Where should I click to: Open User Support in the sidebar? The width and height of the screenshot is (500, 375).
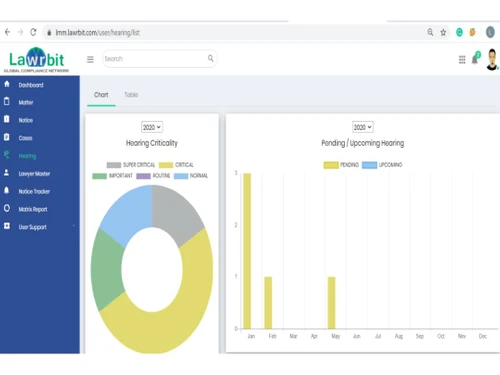(32, 227)
